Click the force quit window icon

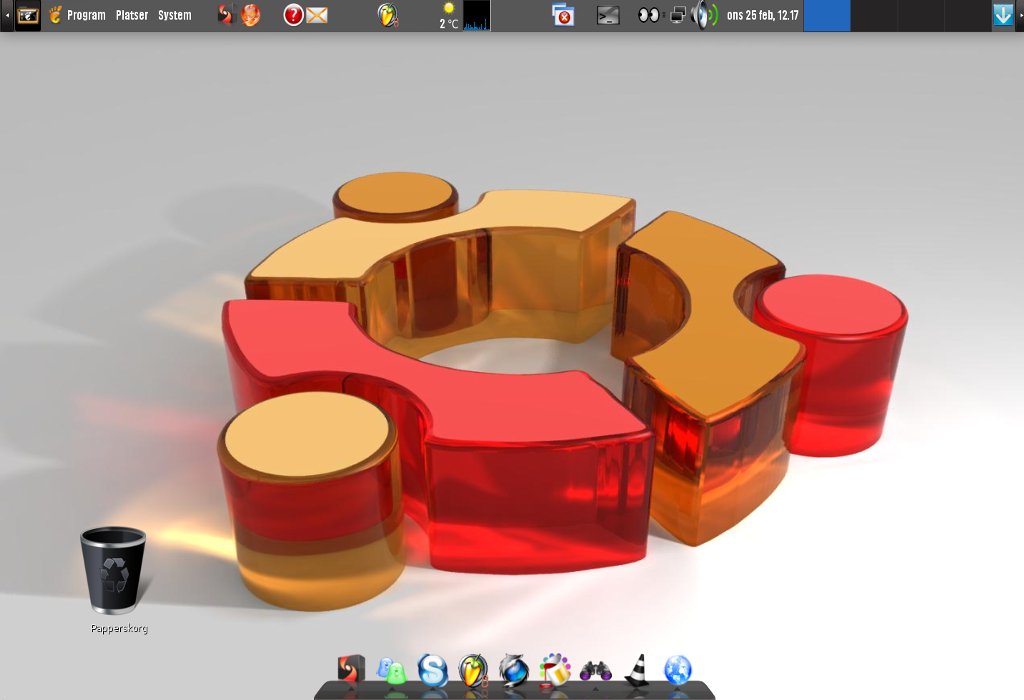(563, 15)
